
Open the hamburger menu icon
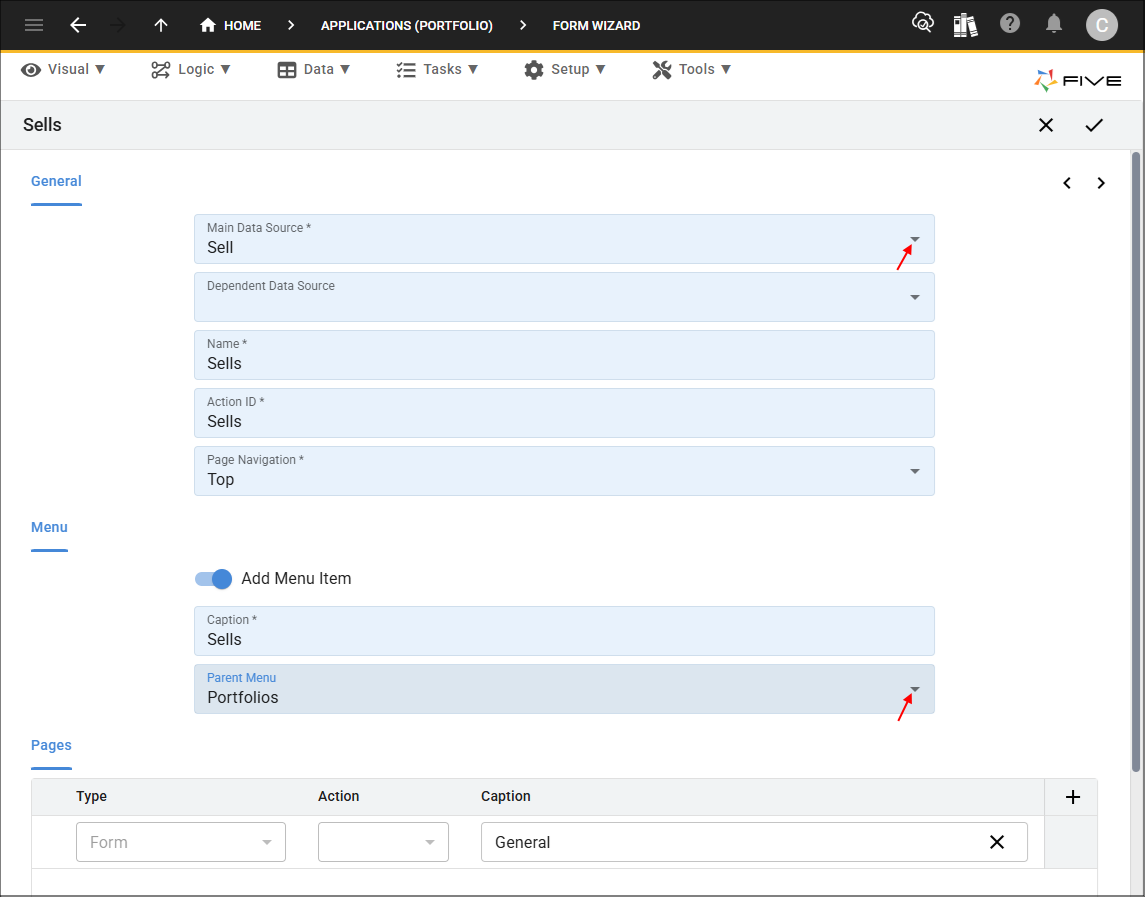click(34, 26)
